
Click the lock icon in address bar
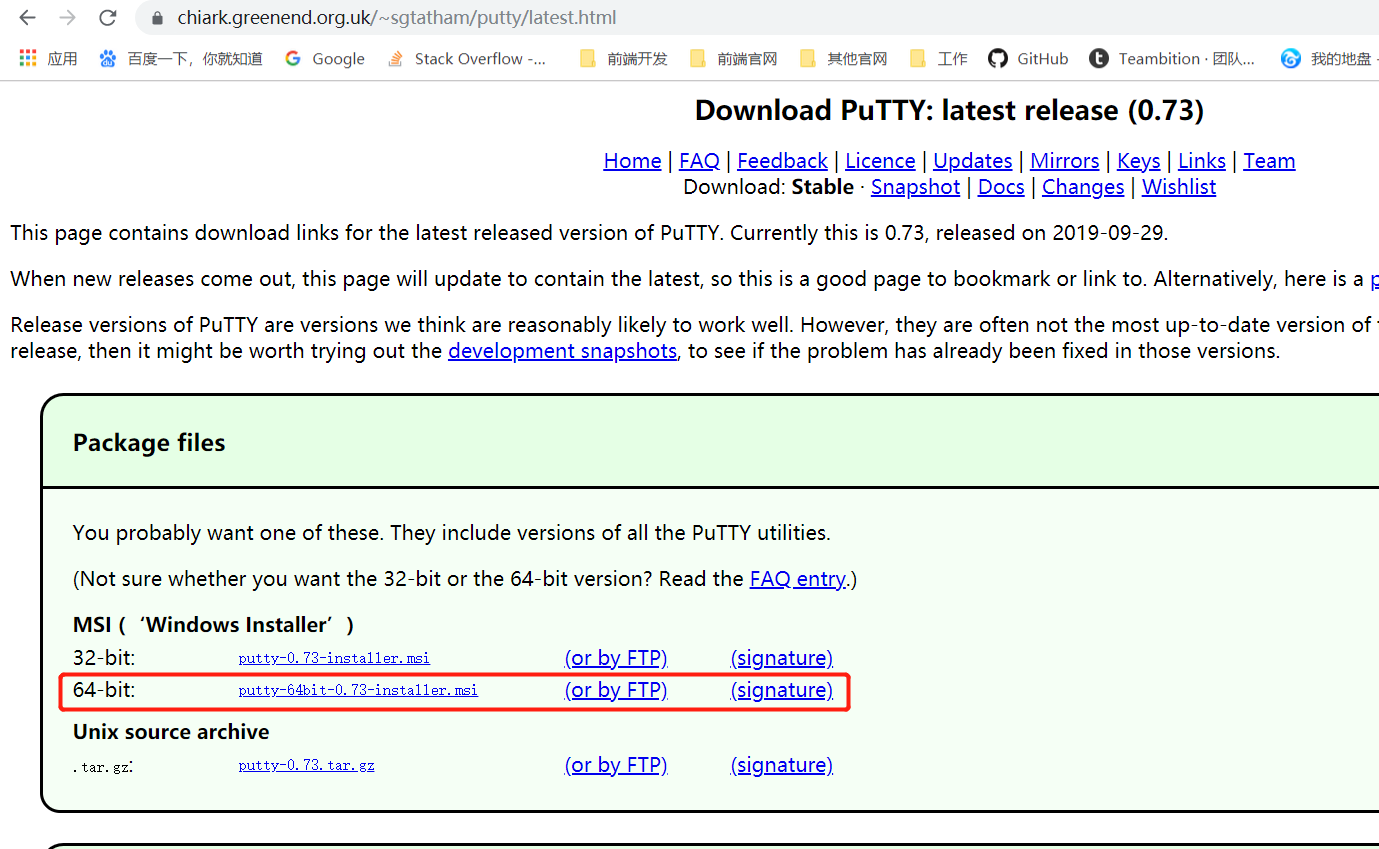[x=156, y=18]
